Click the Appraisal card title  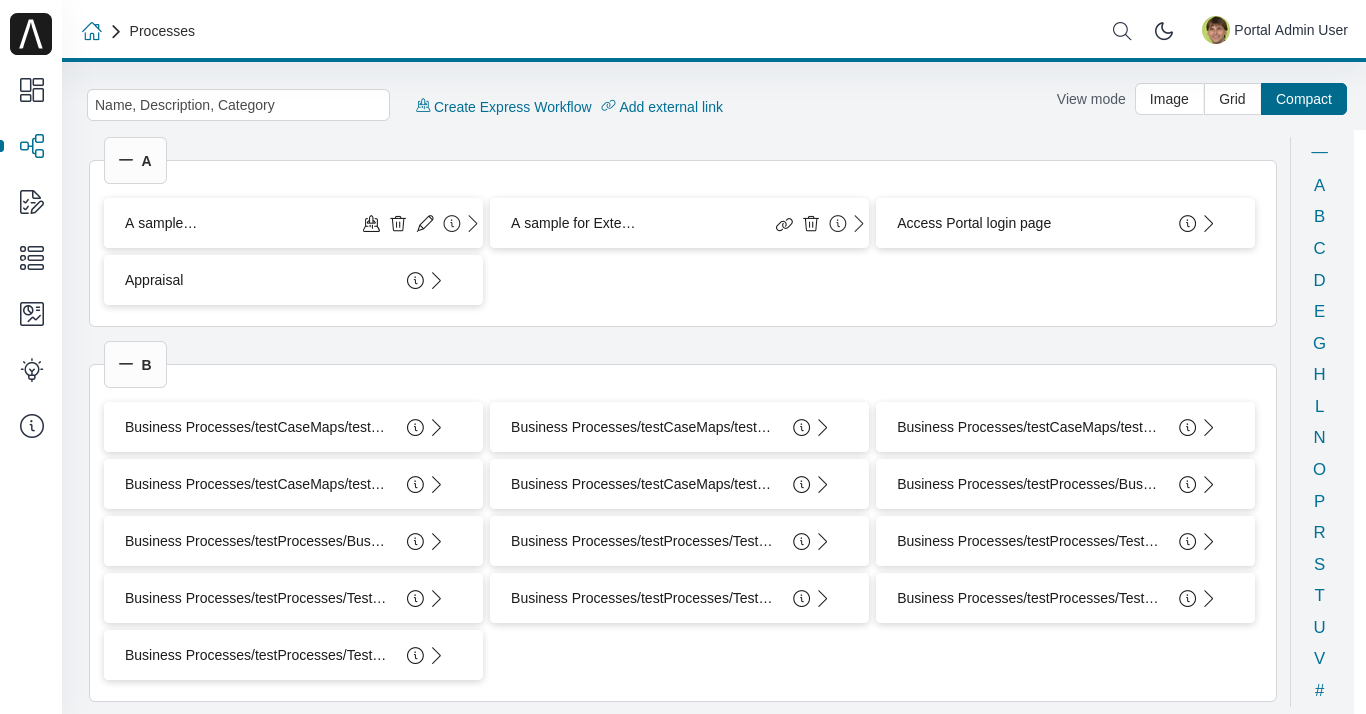coord(154,280)
